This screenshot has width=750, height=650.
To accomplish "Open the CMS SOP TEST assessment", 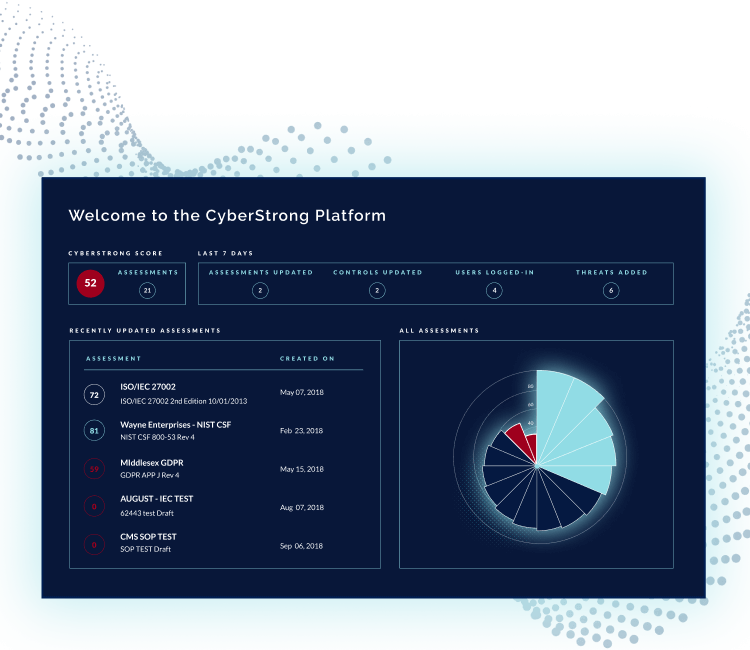I will coord(148,537).
